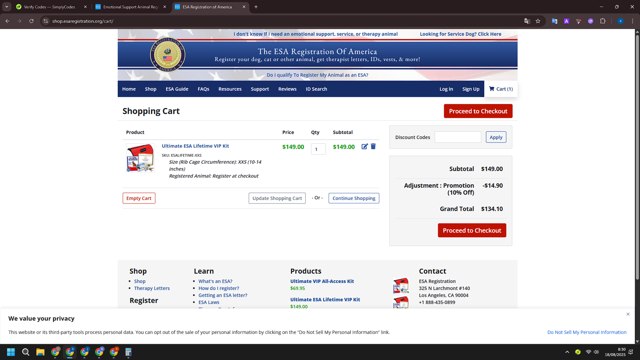Click the browser address bar URL
Screen dimensions: 640x360
(x=82, y=21)
